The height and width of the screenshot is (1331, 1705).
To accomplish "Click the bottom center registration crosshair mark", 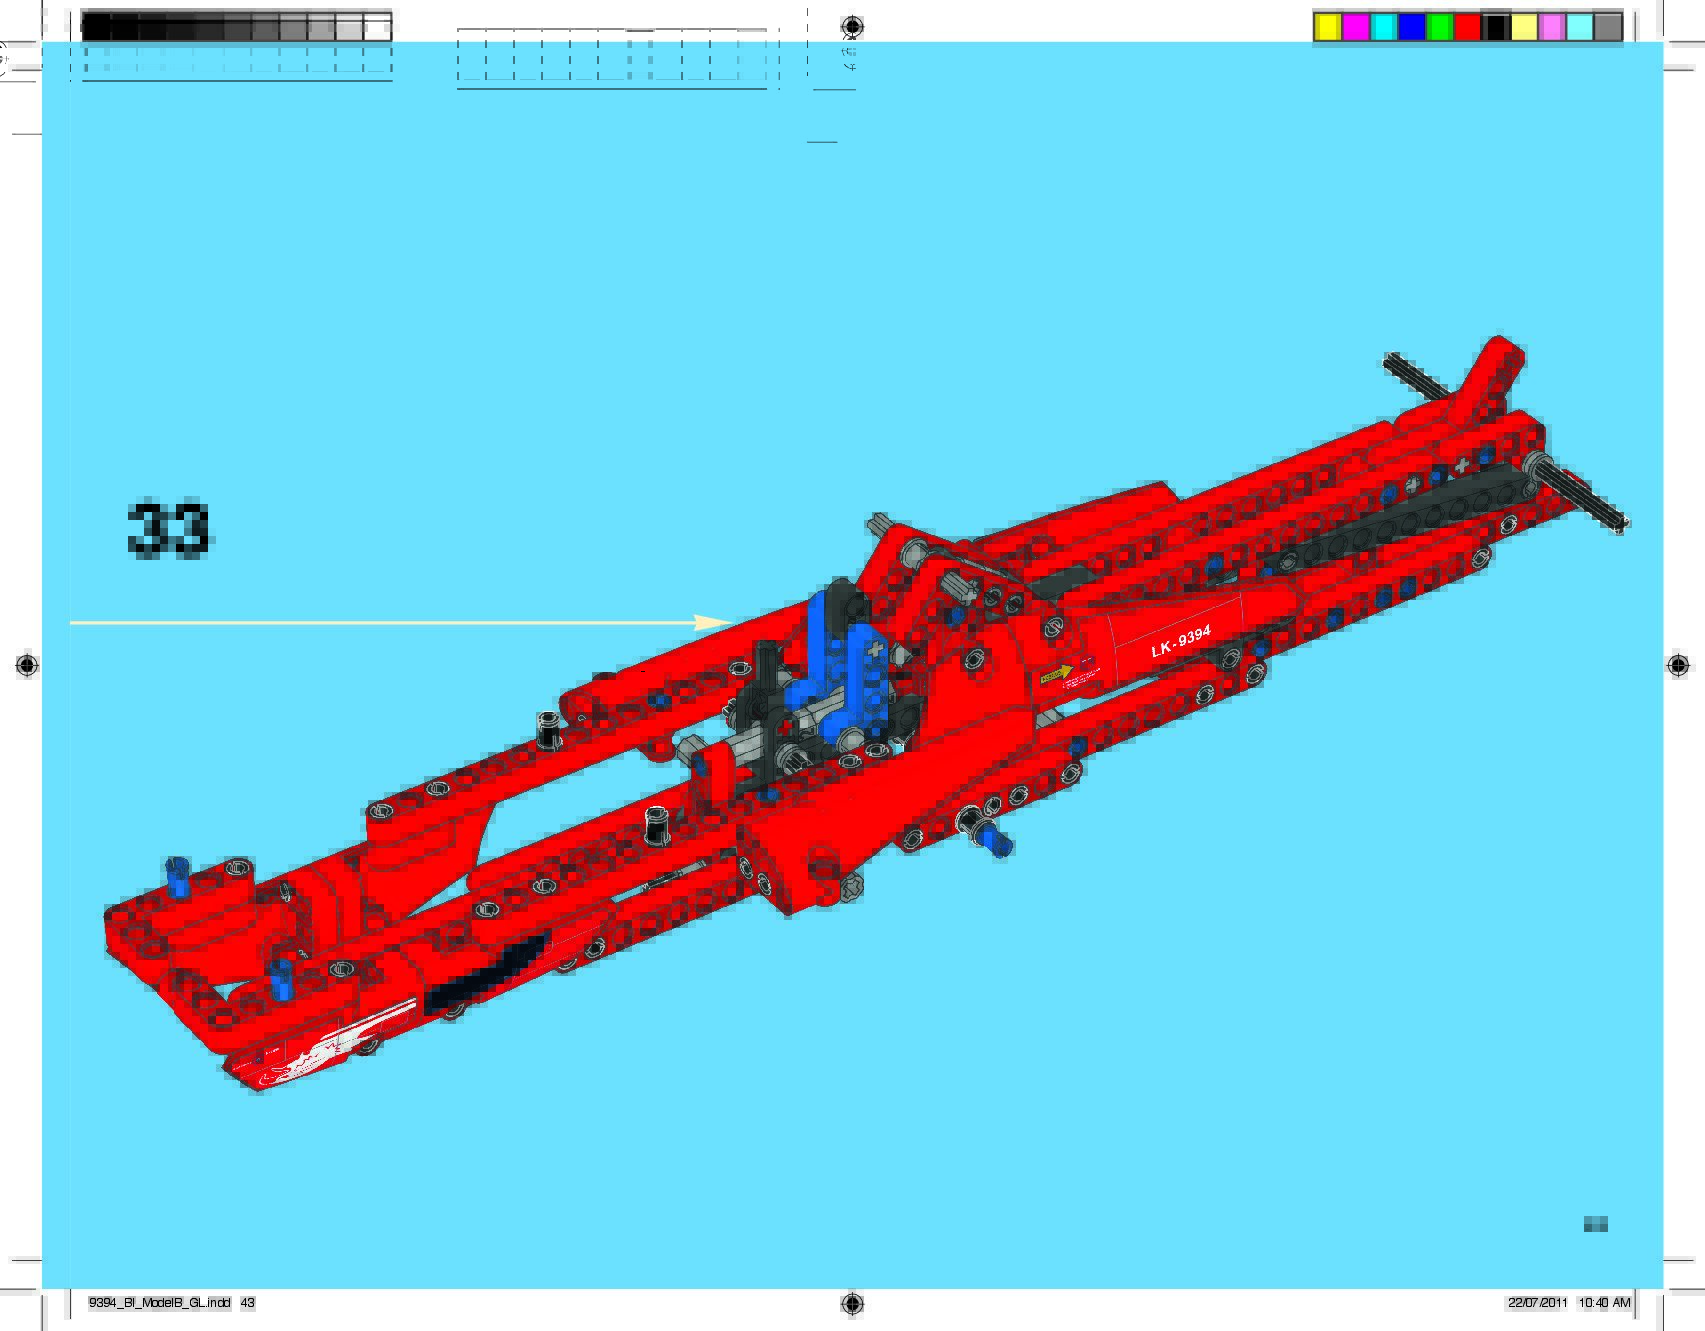I will (x=852, y=1302).
